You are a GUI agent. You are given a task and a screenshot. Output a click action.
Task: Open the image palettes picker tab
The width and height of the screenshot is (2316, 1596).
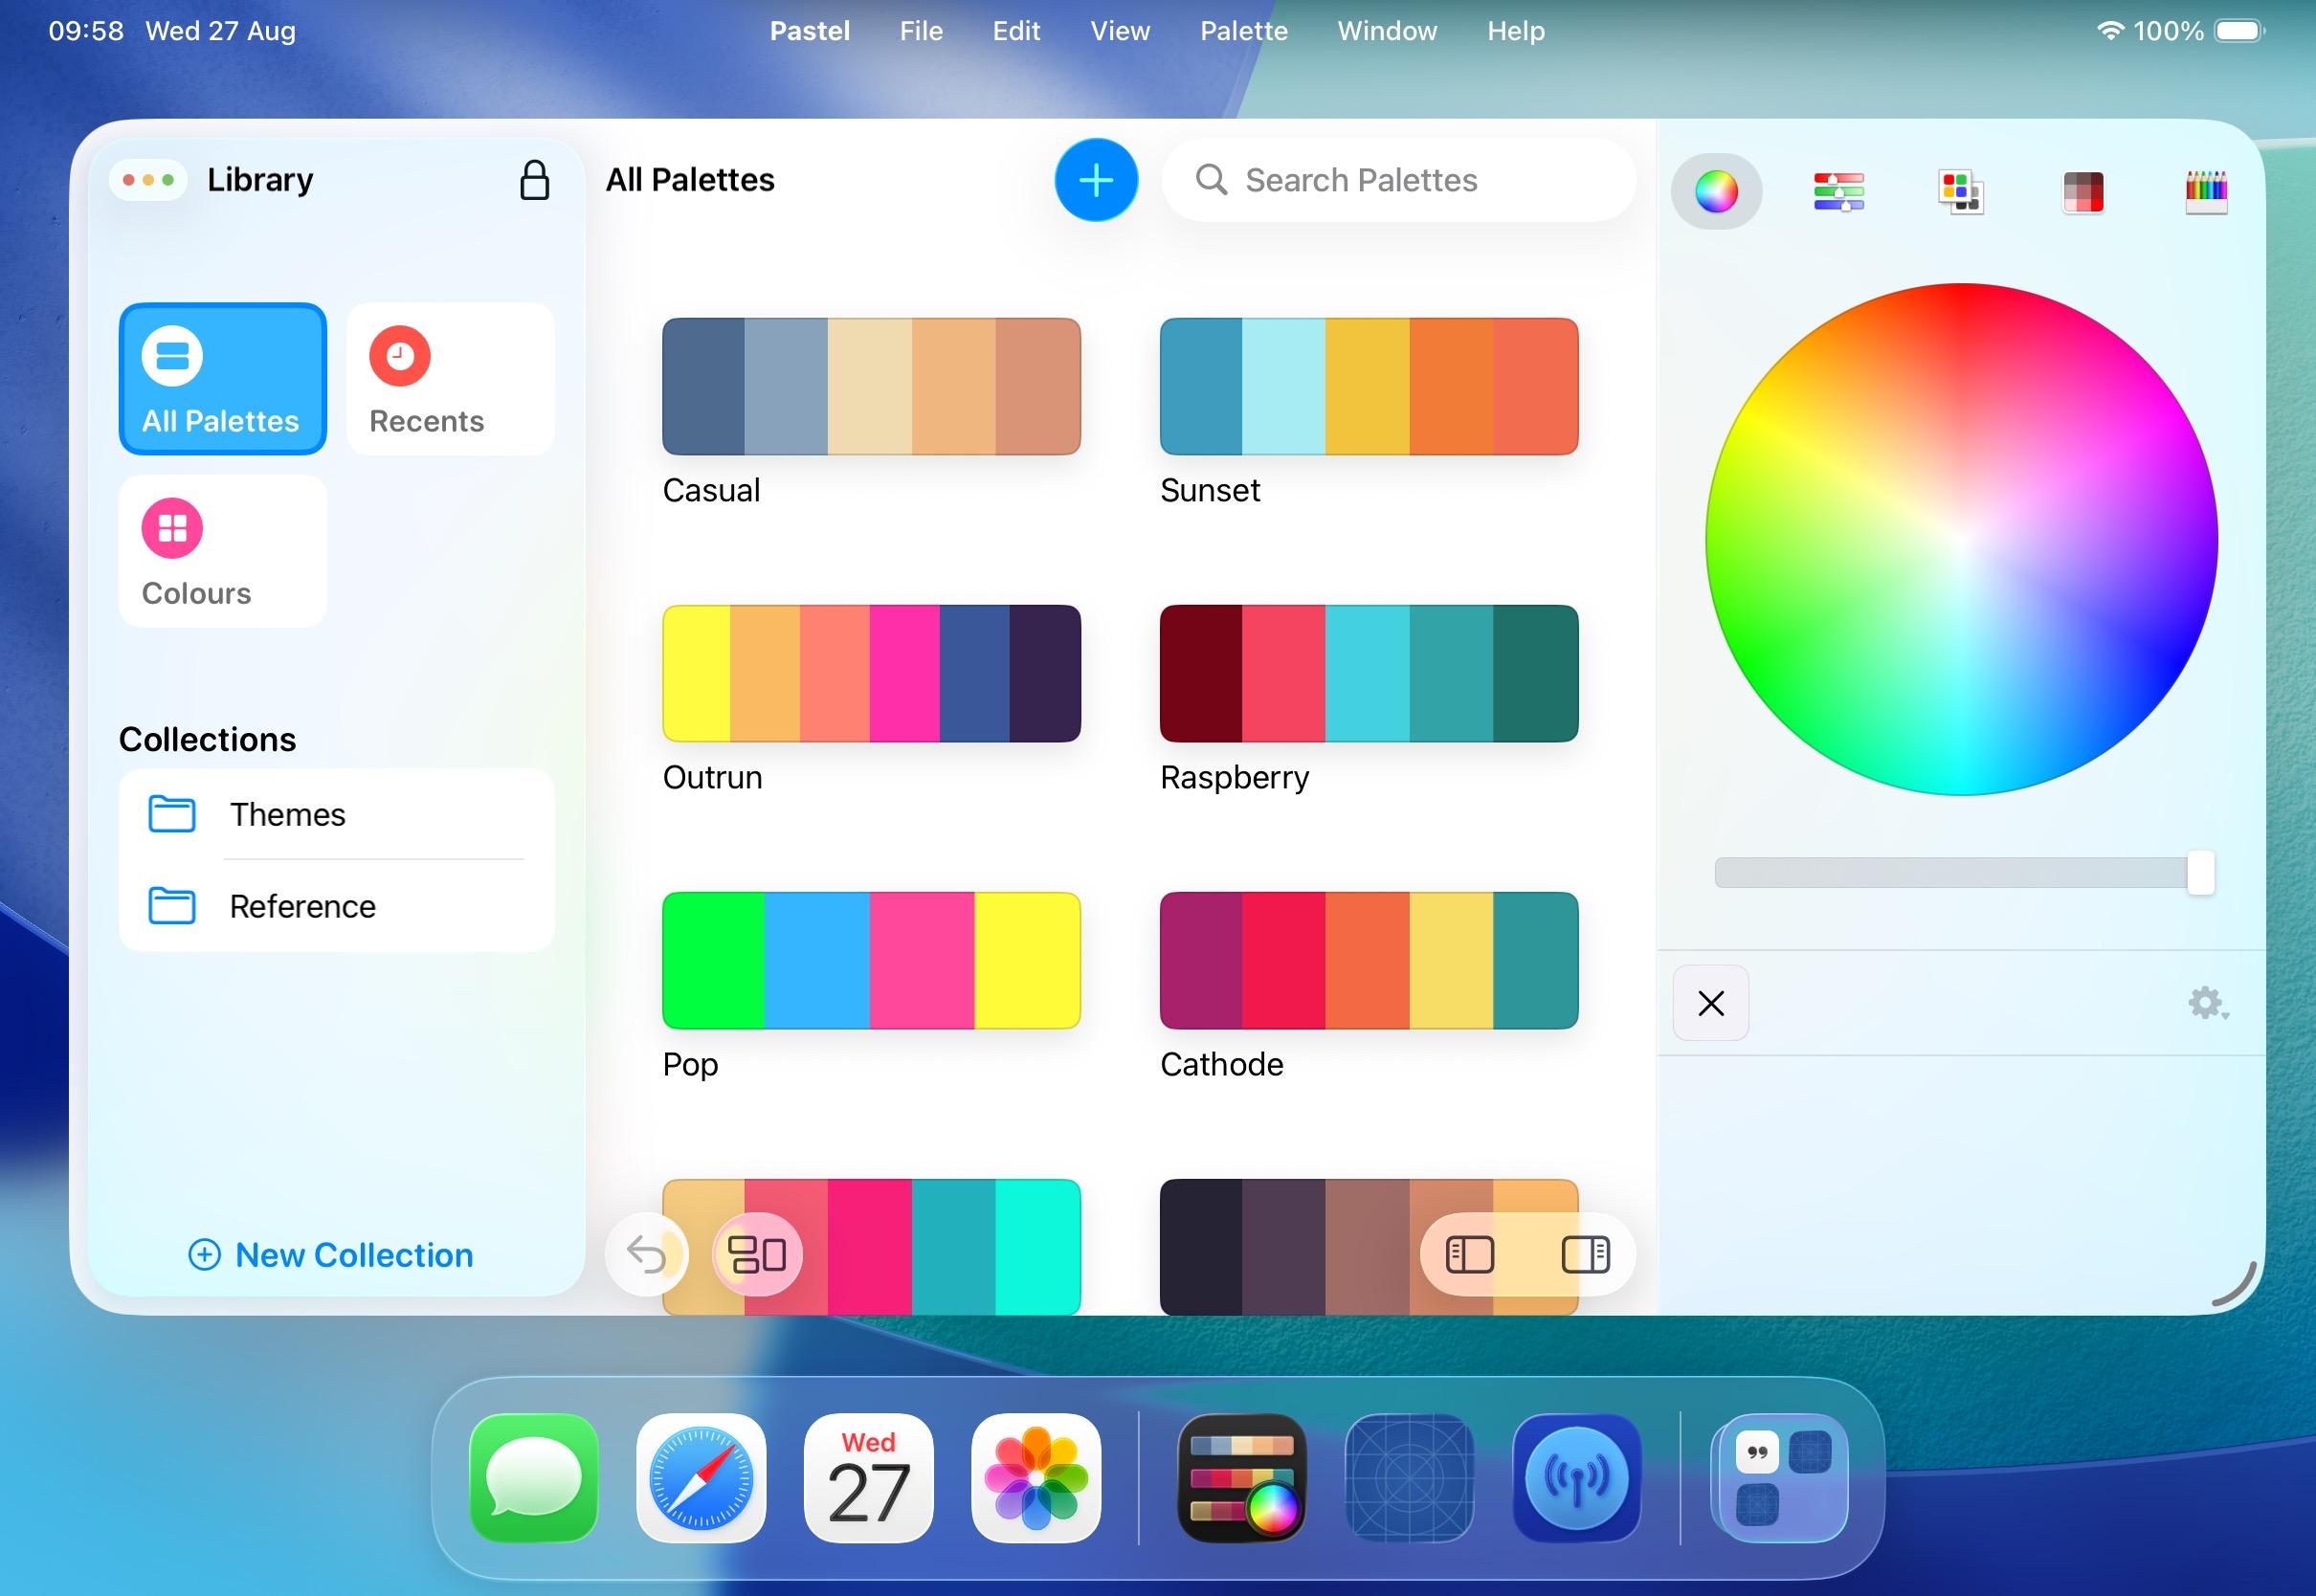point(2083,191)
